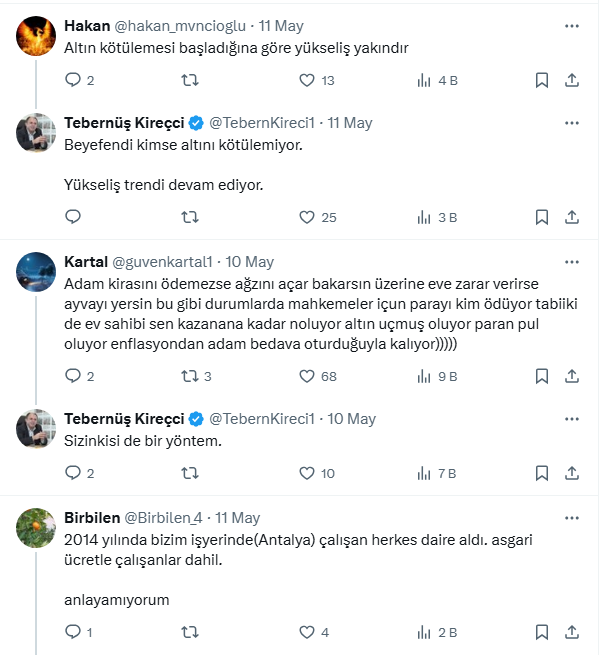Screen dimensions: 603x655
Task: Like Kartal's tweet with 68 likes
Action: click(308, 377)
